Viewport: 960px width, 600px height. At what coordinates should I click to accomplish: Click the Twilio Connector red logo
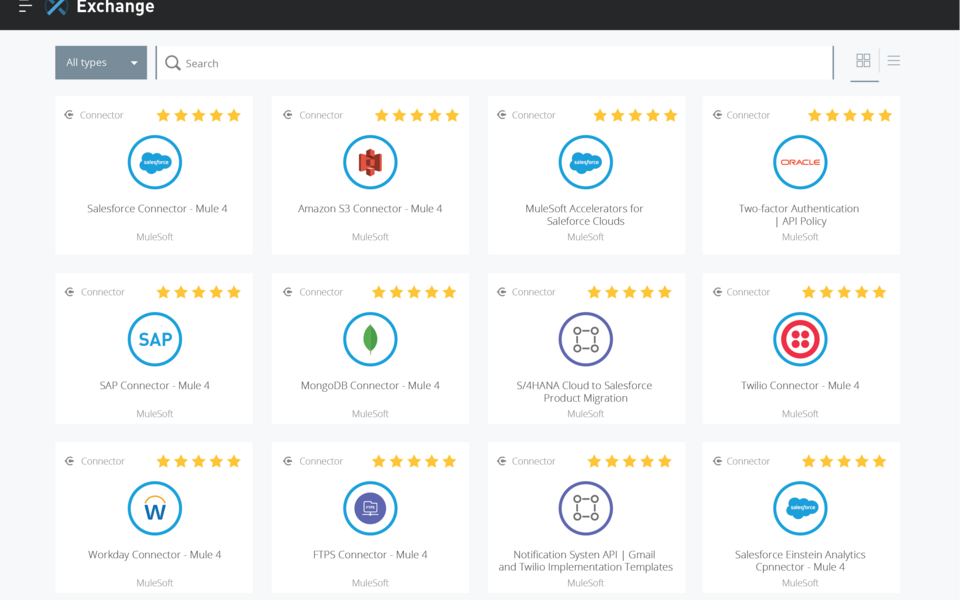click(800, 339)
